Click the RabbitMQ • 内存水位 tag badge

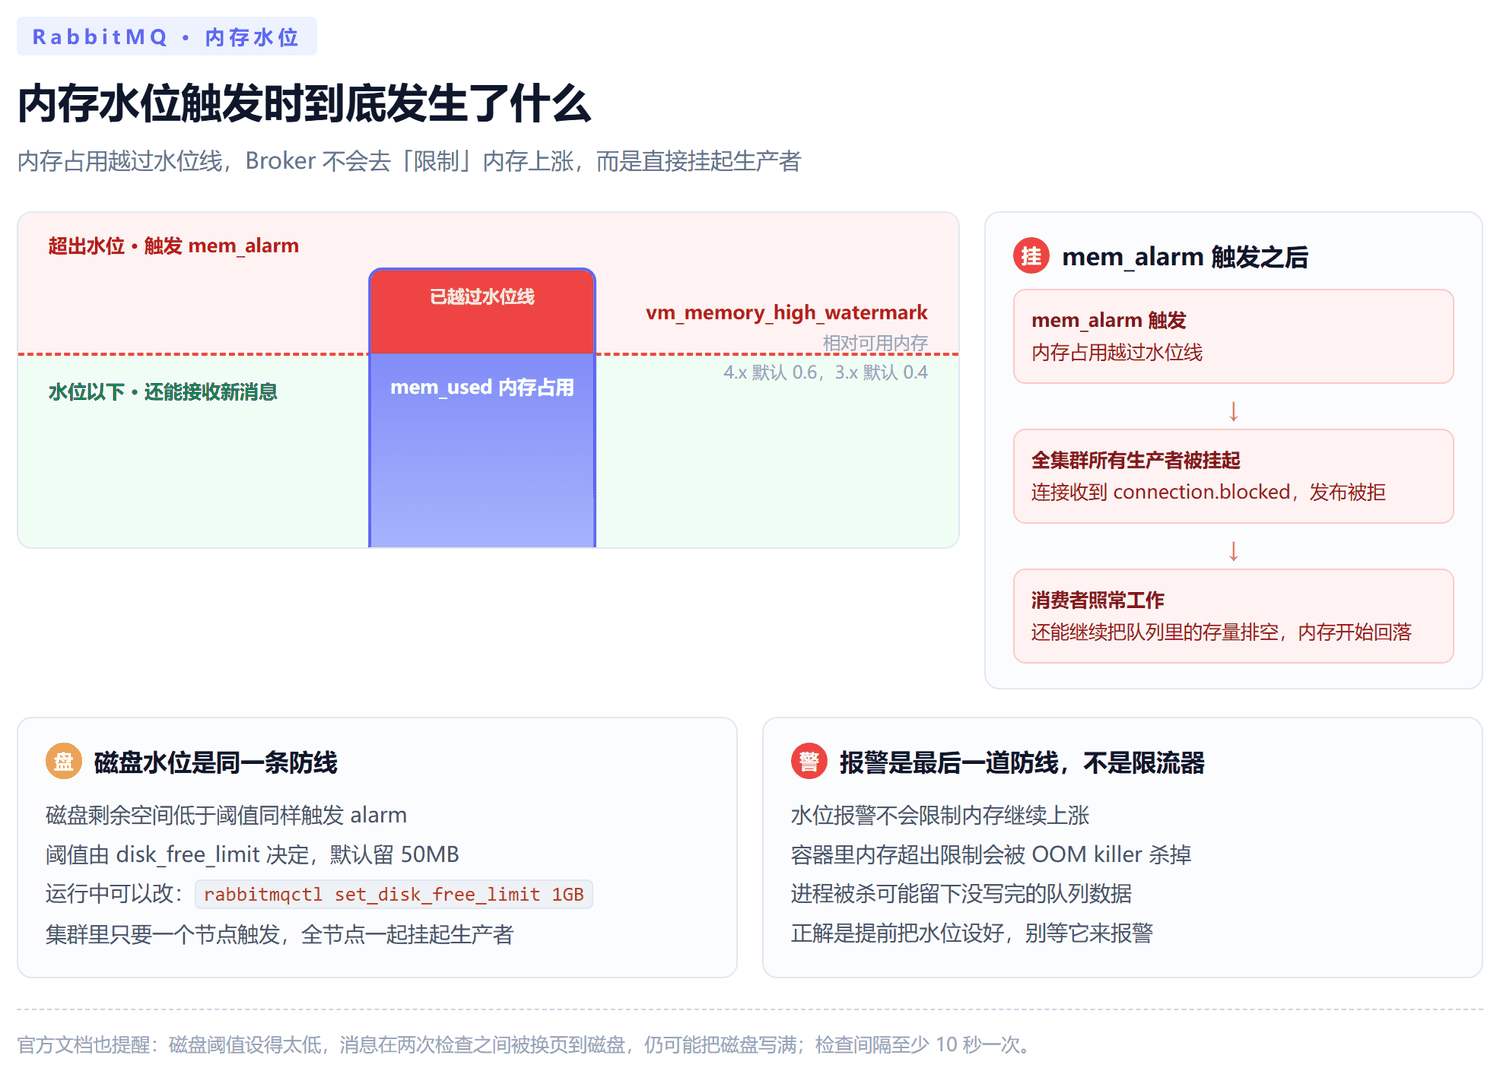167,37
